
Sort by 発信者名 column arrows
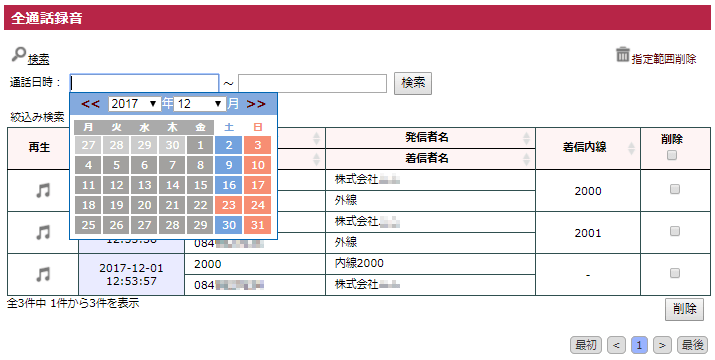tap(526, 138)
